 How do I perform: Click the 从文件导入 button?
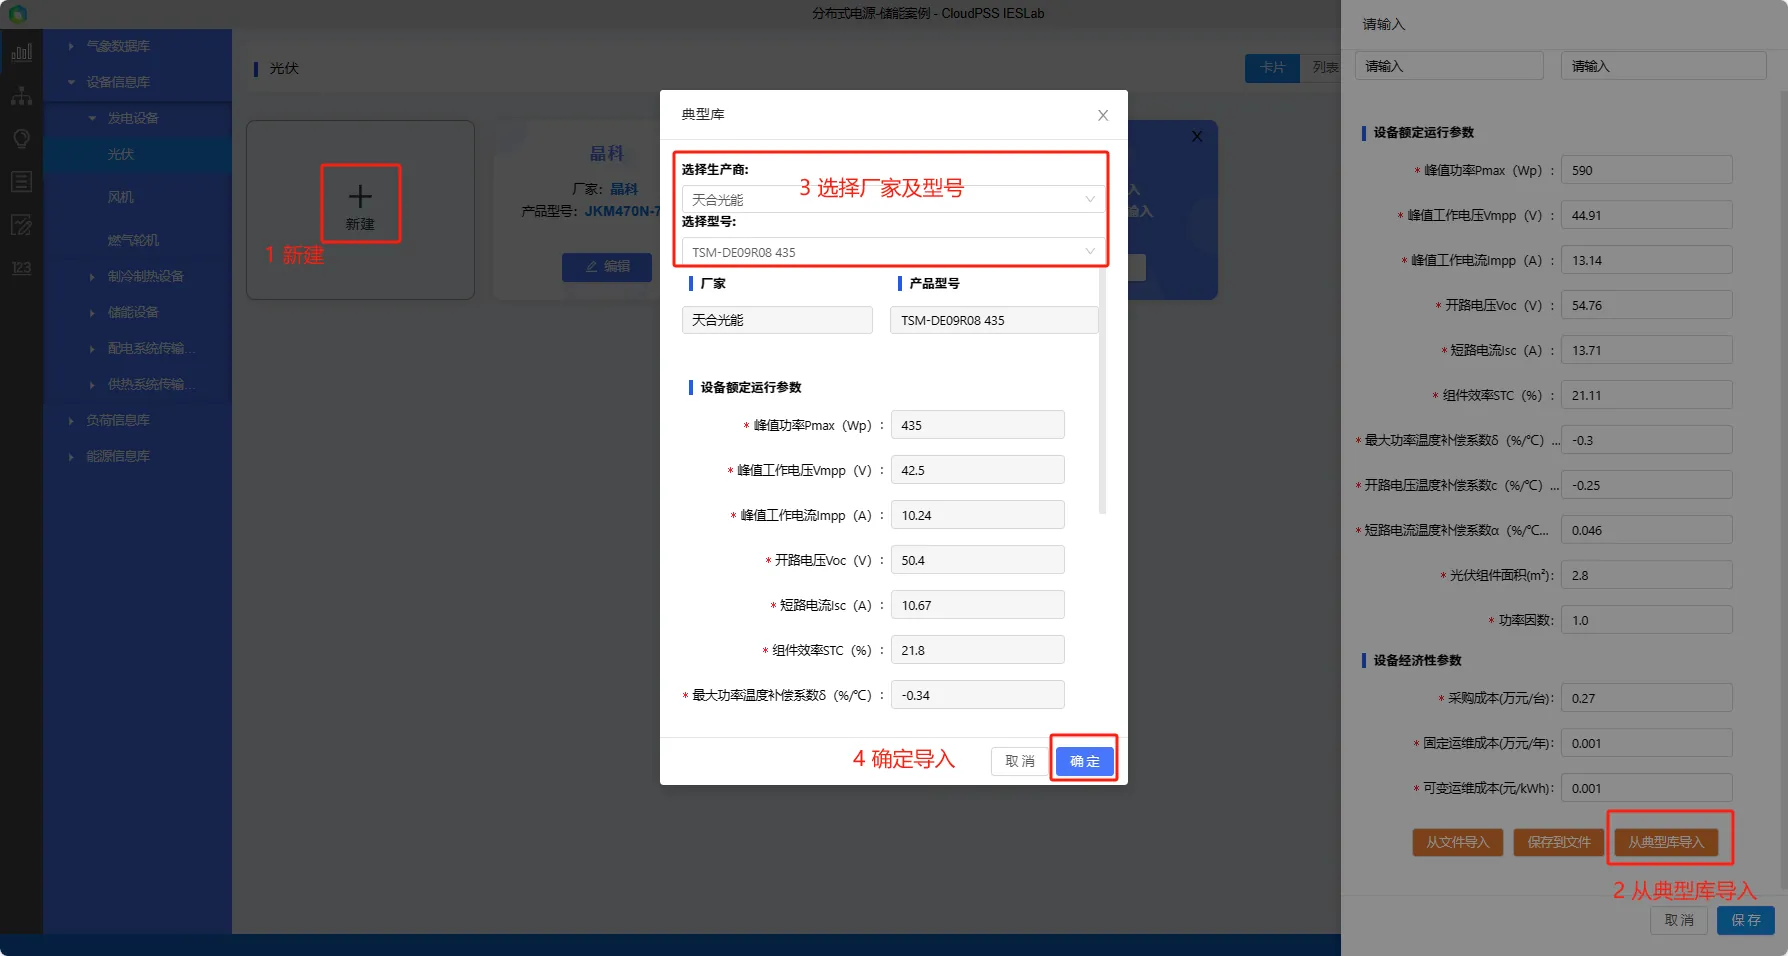[1458, 842]
